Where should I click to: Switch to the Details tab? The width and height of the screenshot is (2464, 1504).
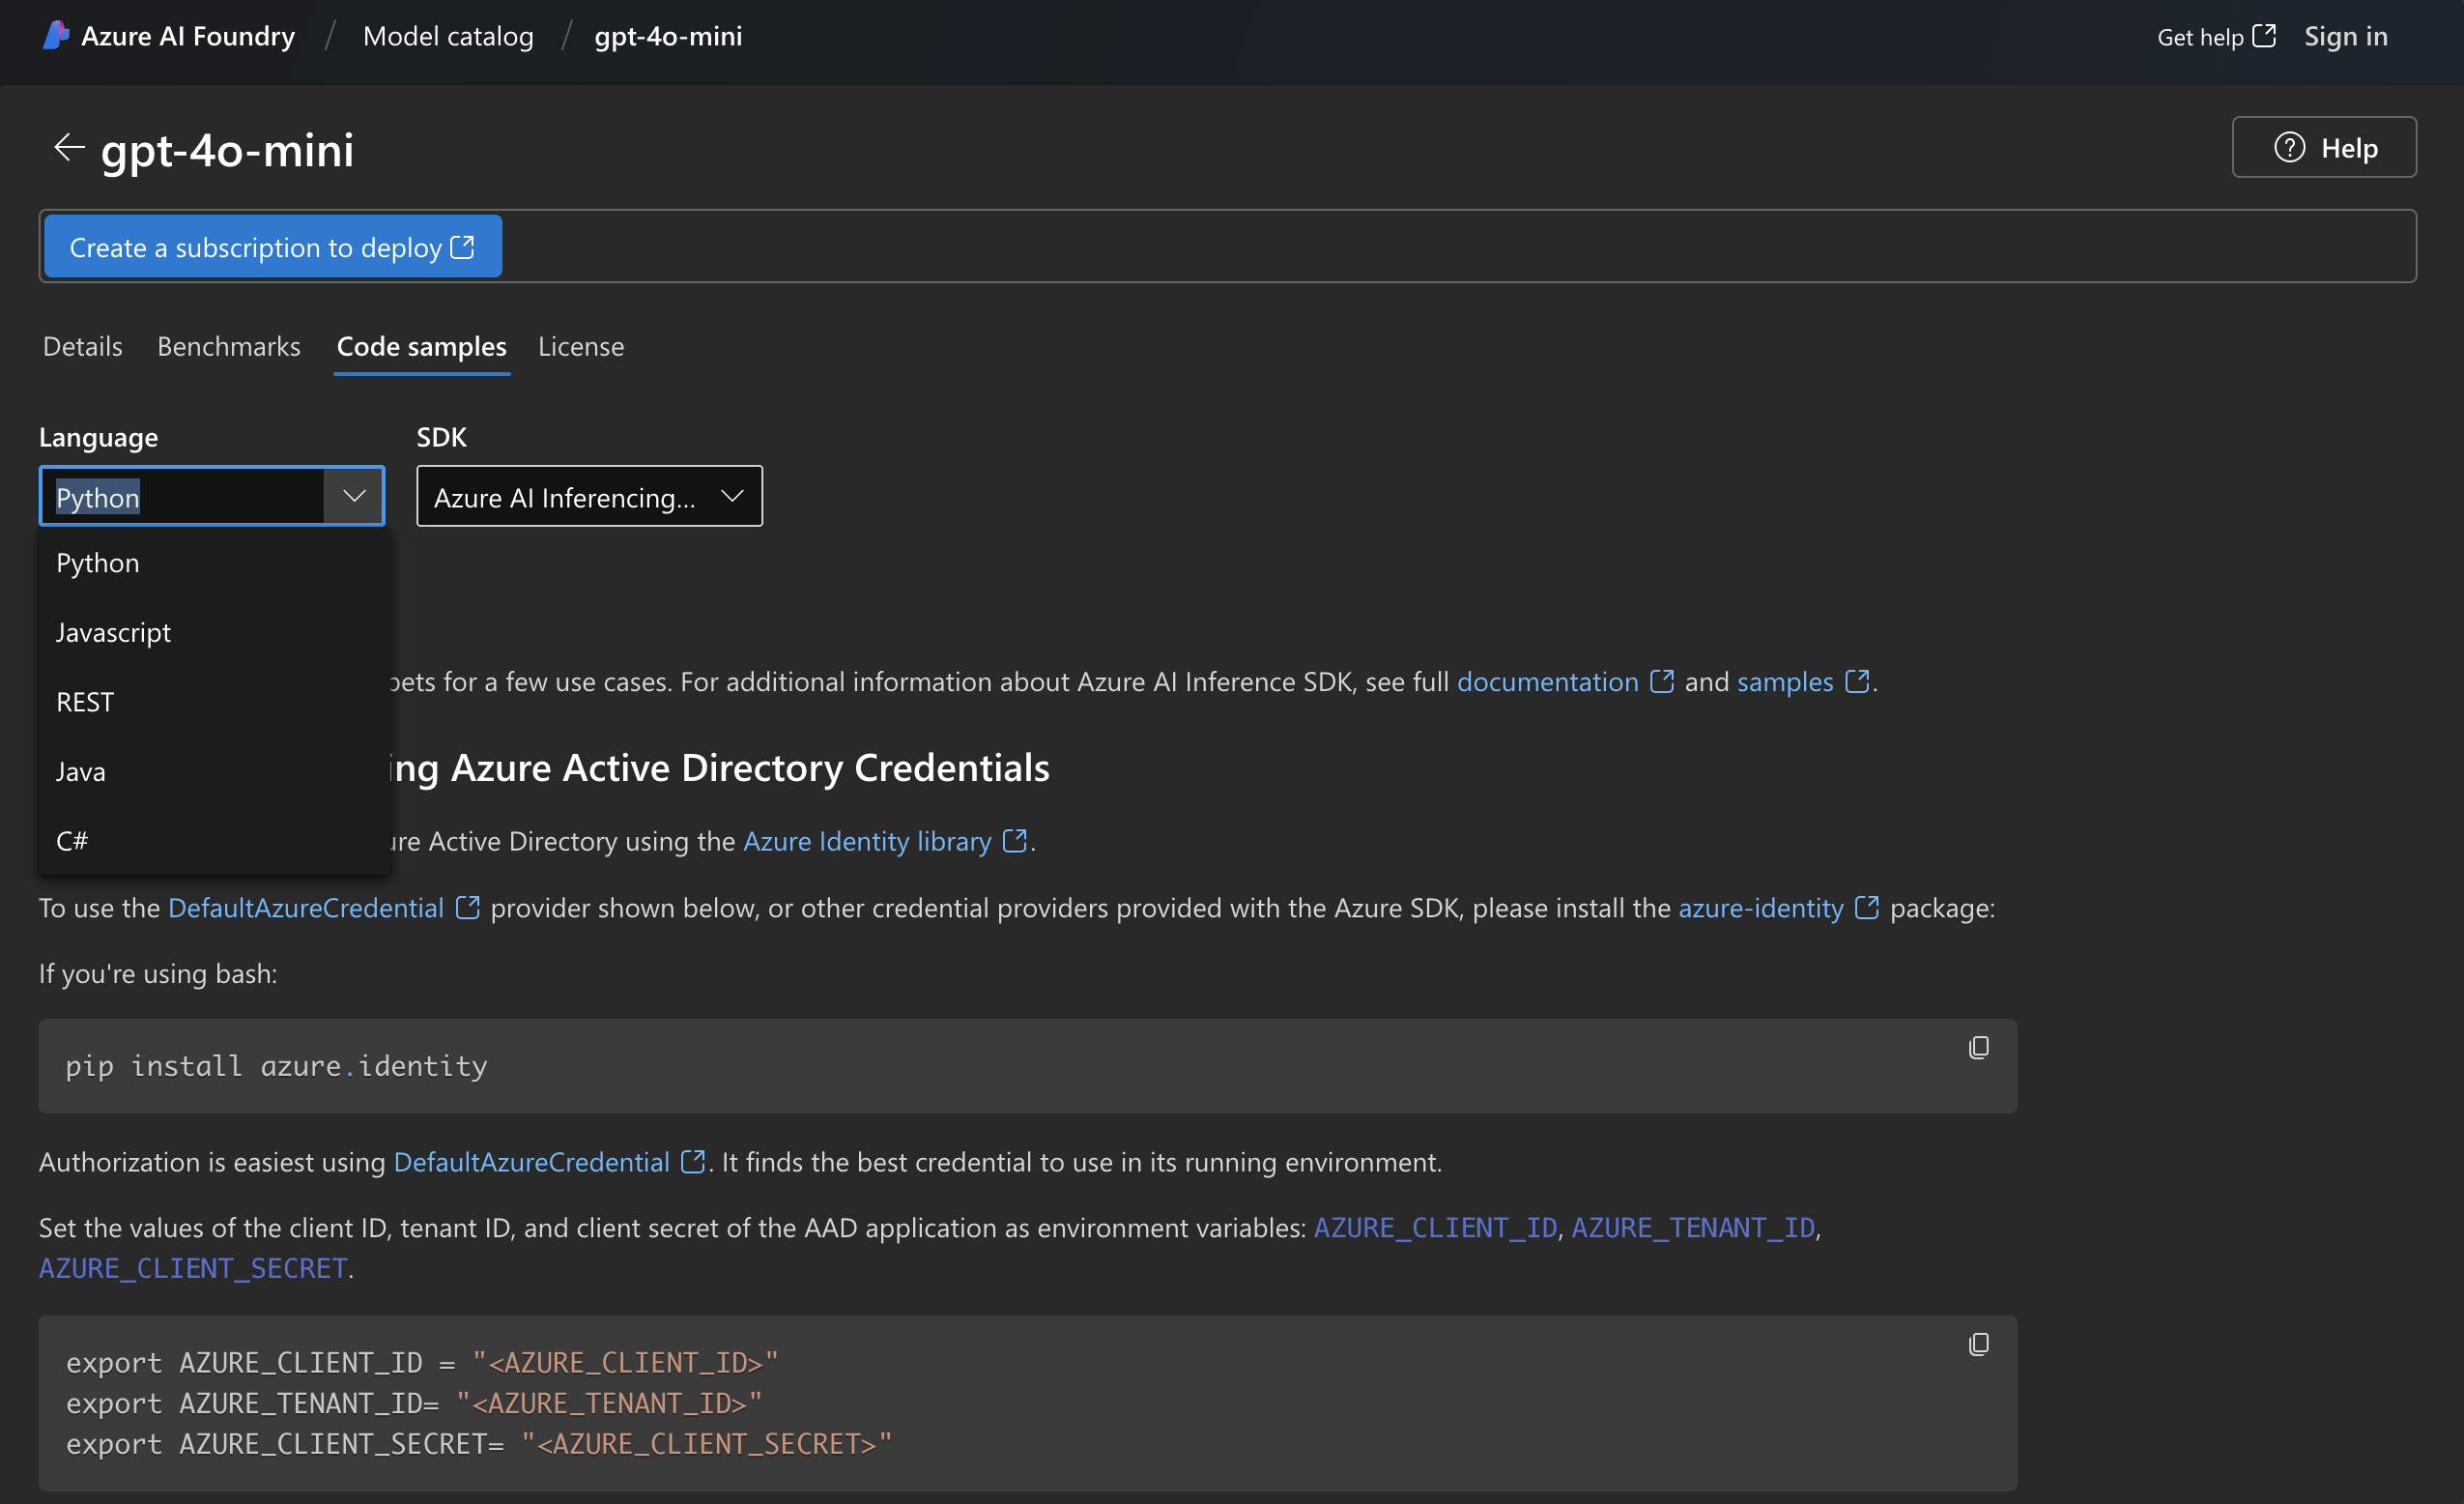click(81, 345)
